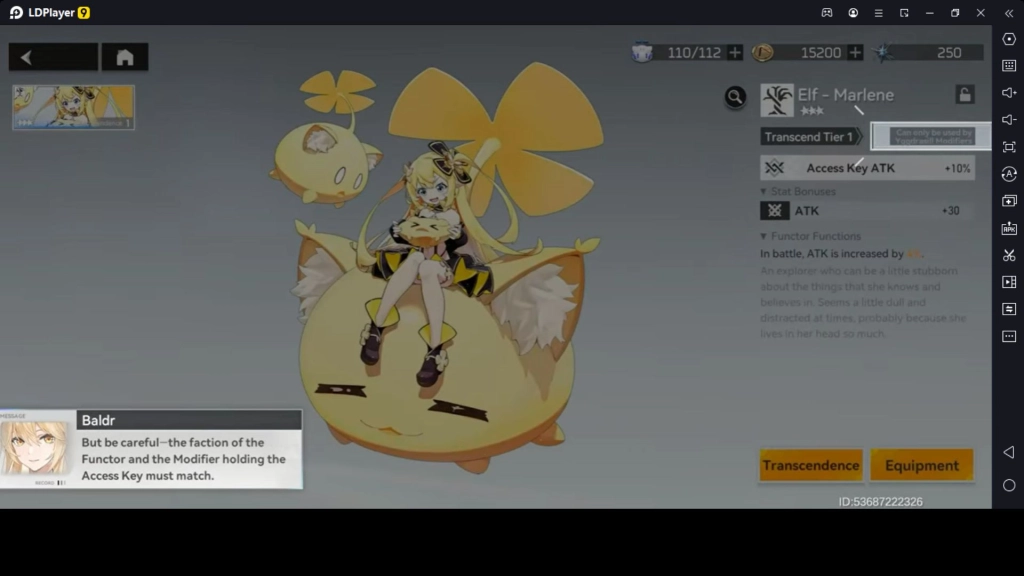Viewport: 1024px width, 576px height.
Task: Click the magnifier icon to inspect artwork
Action: pos(735,96)
